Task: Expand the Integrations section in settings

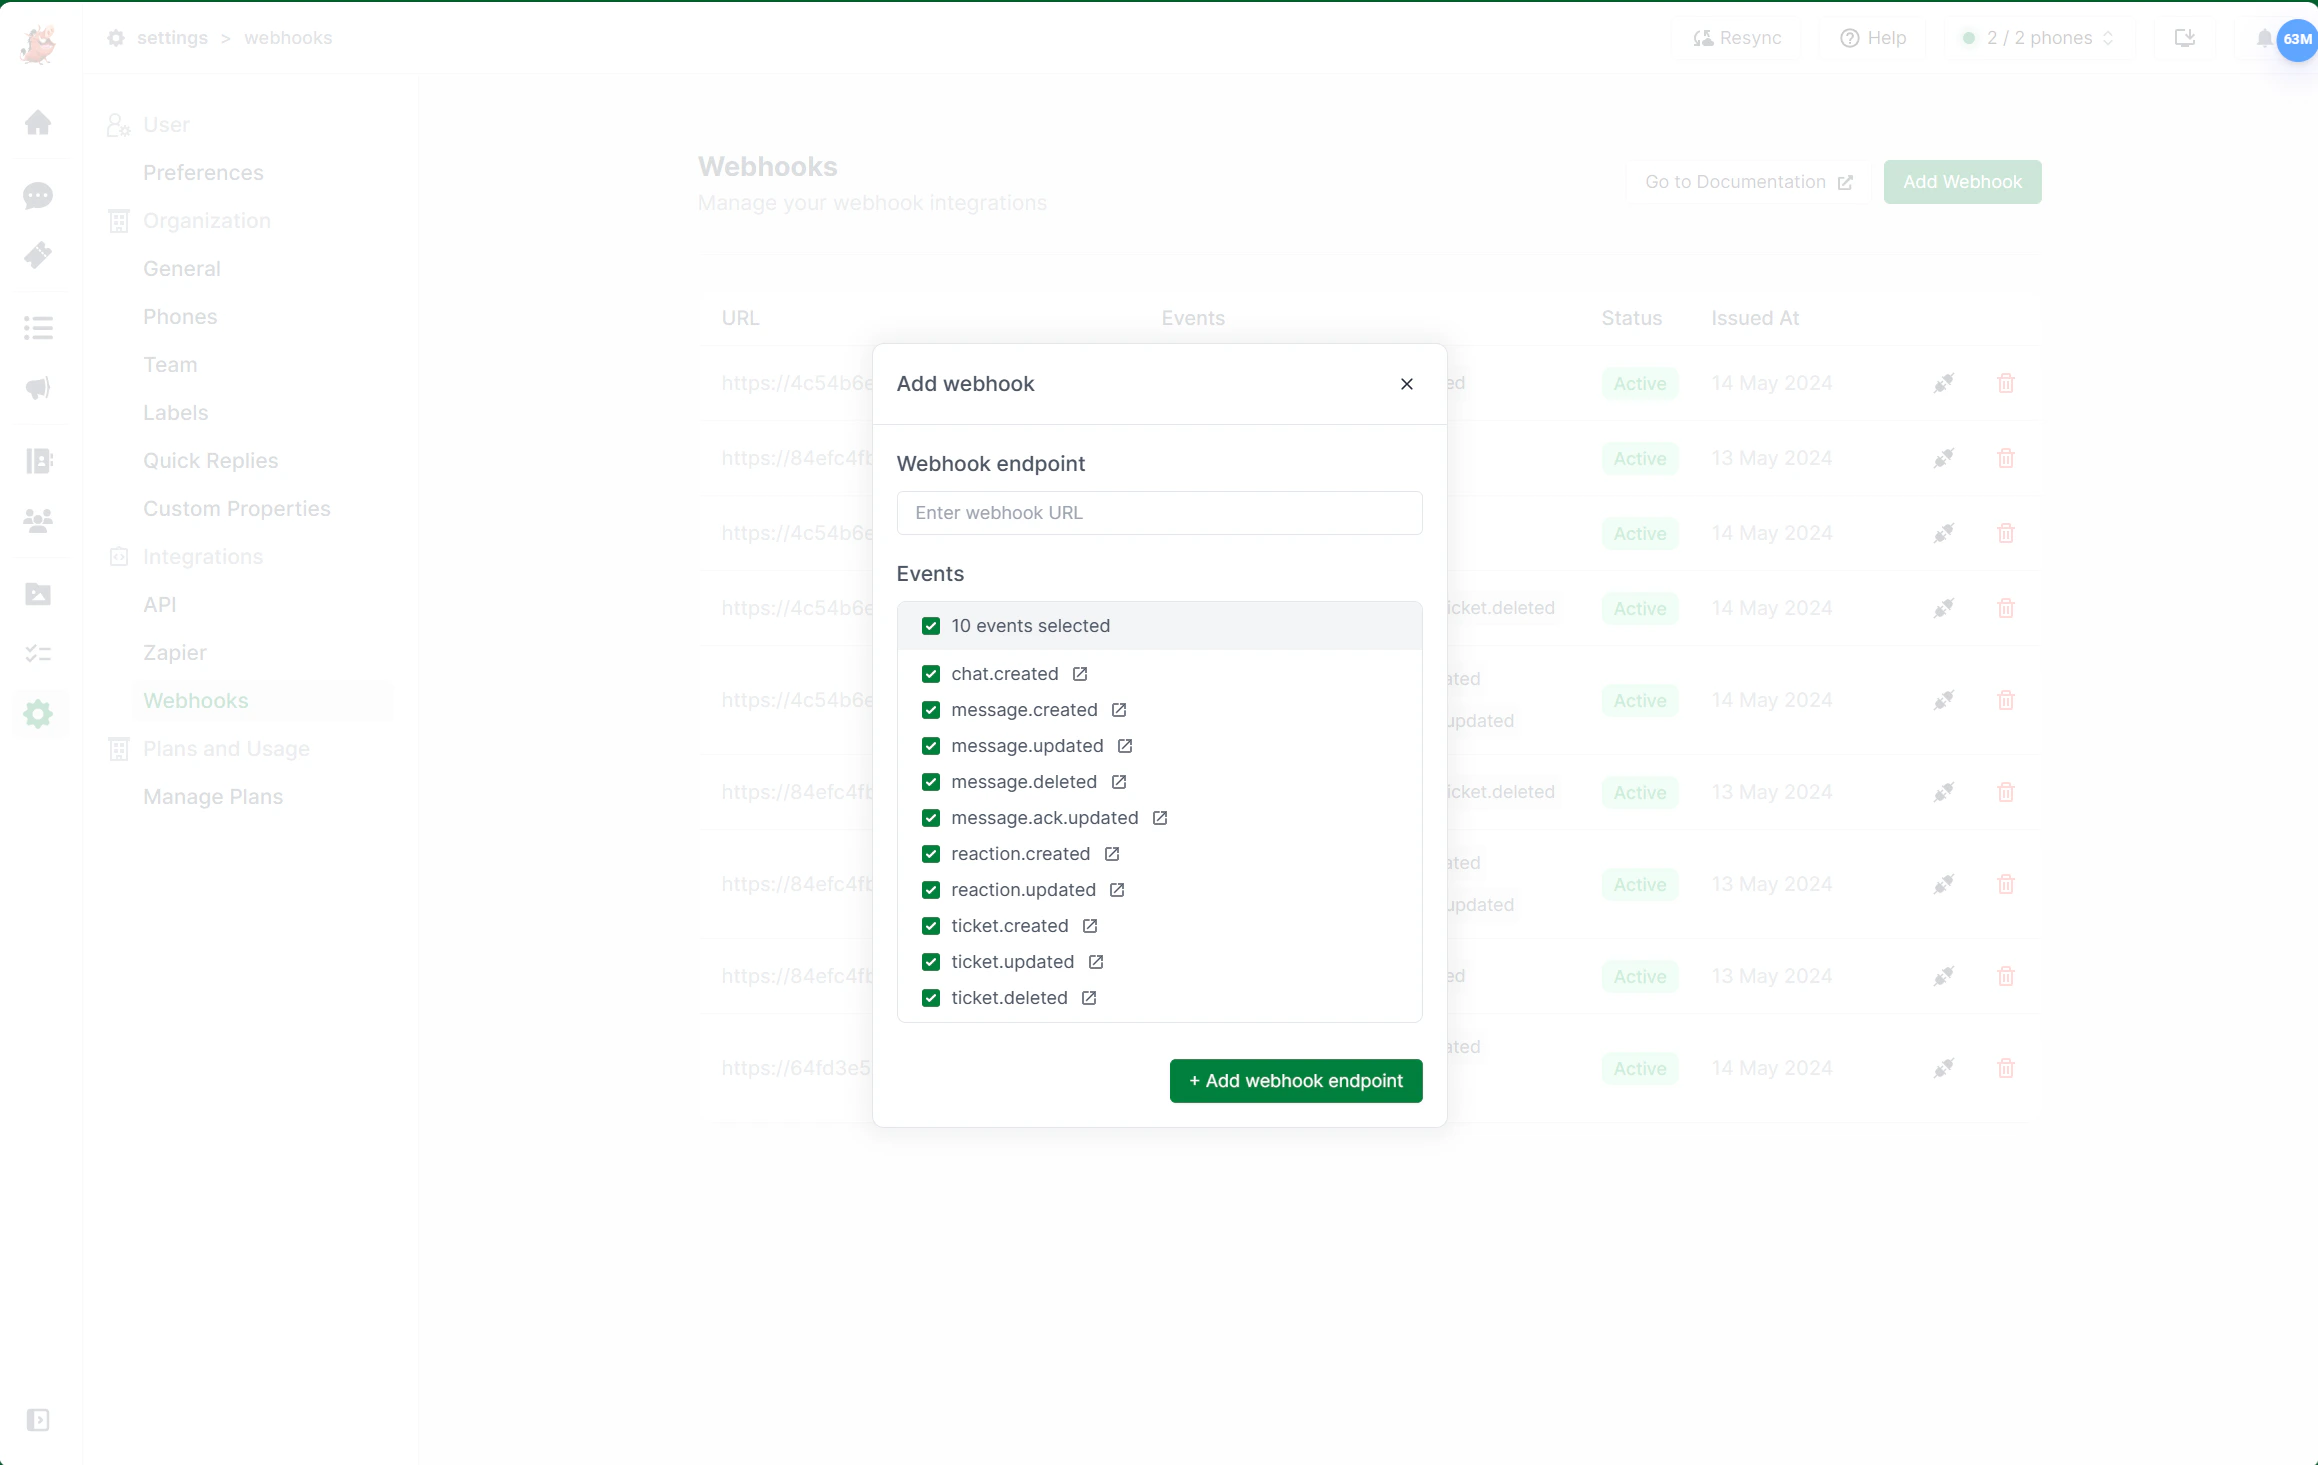Action: pyautogui.click(x=202, y=556)
